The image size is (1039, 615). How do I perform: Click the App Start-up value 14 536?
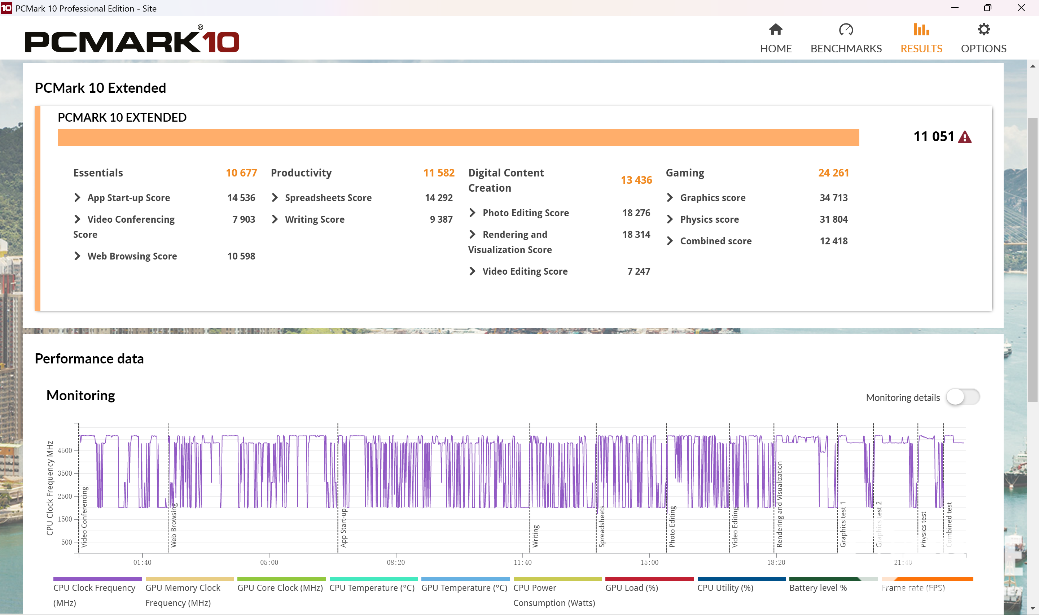241,197
